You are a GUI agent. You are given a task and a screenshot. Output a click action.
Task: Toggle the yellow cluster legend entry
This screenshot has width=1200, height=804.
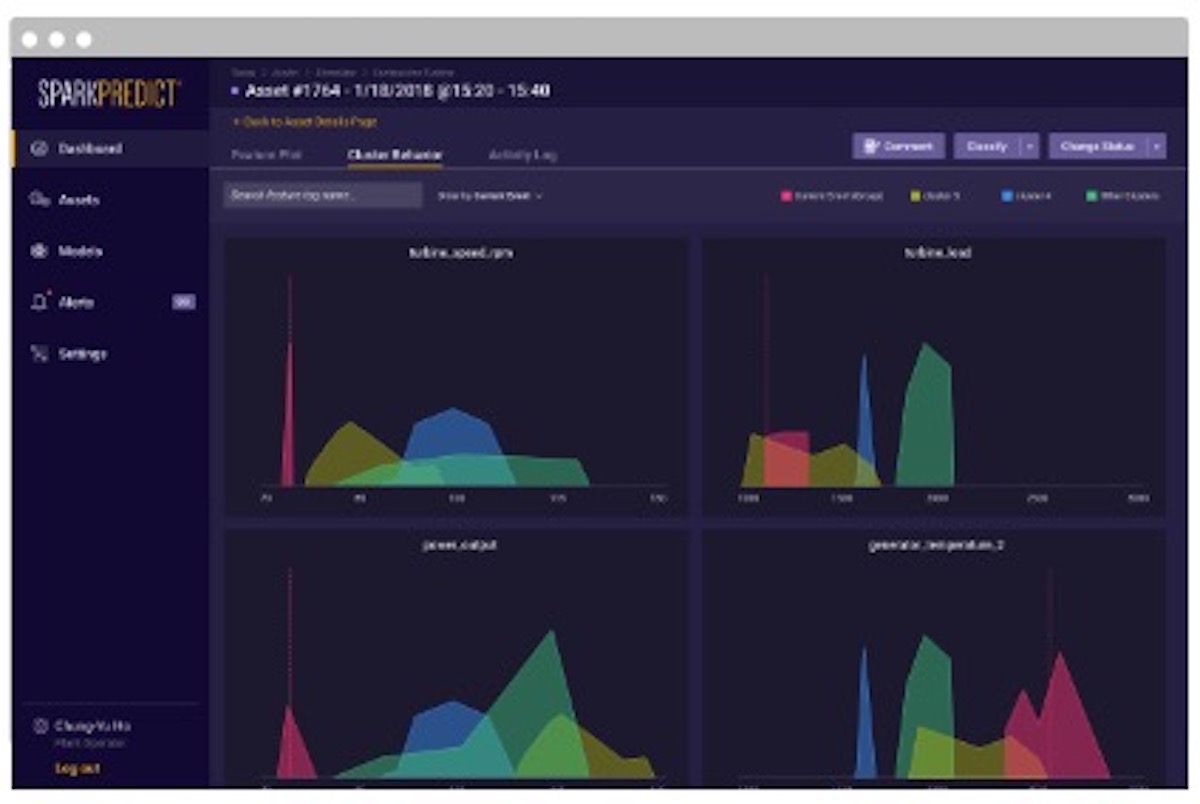(x=935, y=196)
